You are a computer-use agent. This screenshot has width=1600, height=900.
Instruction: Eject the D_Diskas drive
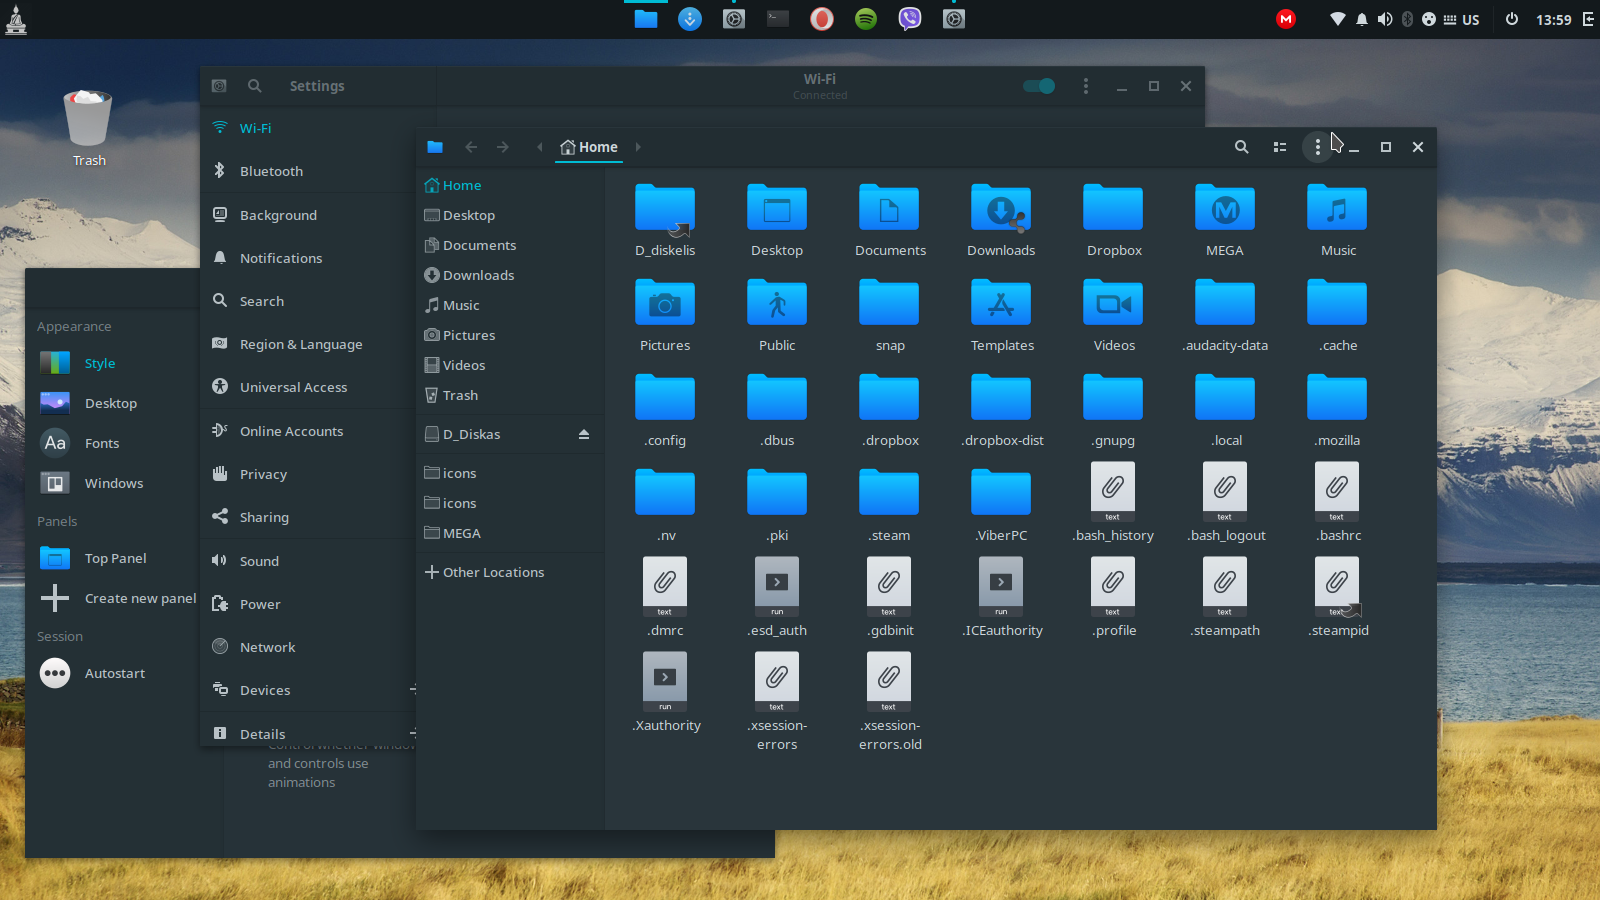(x=584, y=434)
